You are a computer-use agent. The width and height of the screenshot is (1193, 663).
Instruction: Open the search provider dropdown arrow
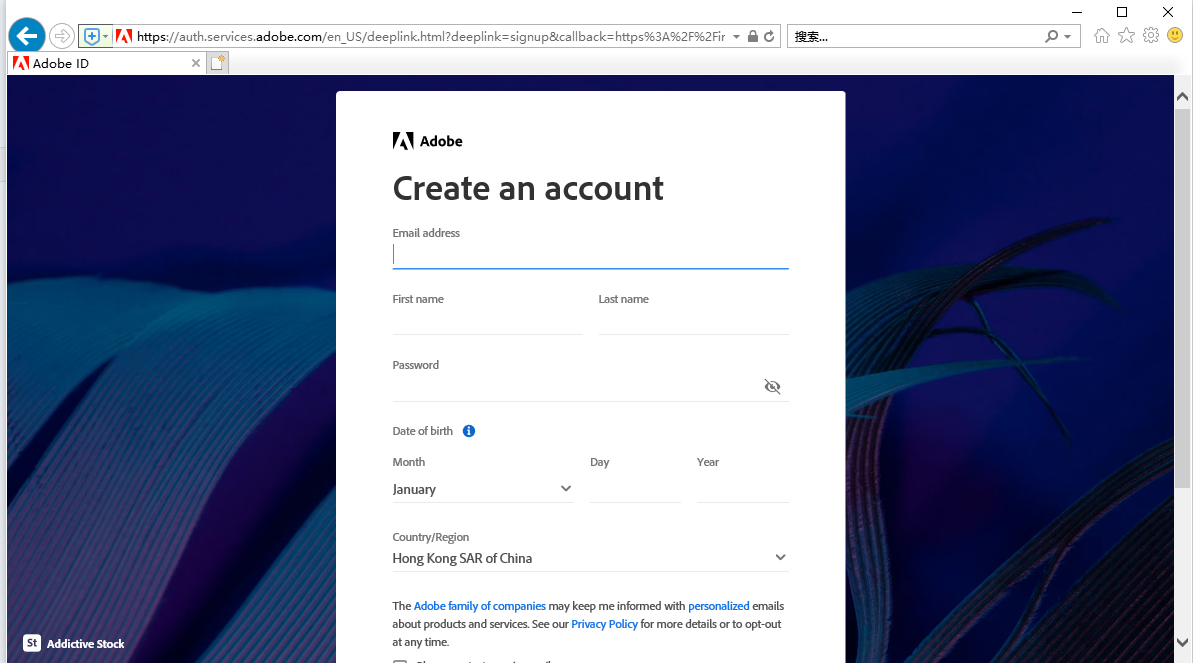click(x=1067, y=37)
